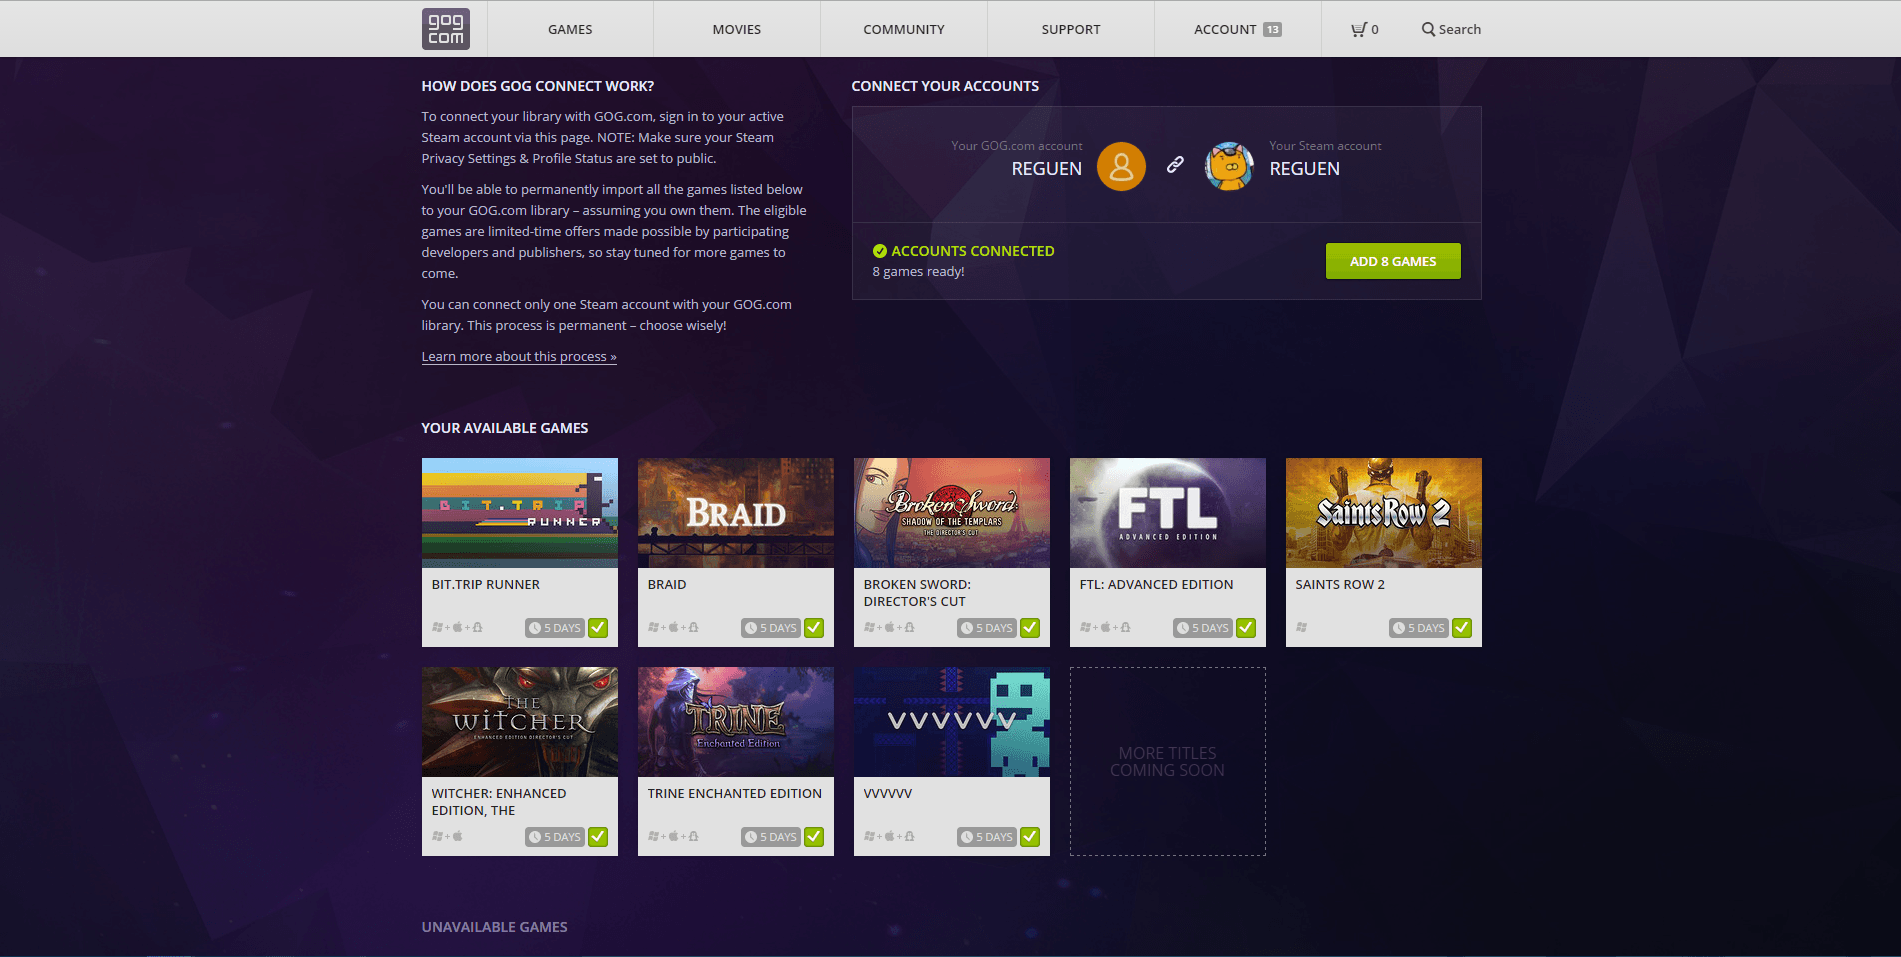Image resolution: width=1901 pixels, height=957 pixels.
Task: Open the Braid cover image
Action: pos(736,513)
